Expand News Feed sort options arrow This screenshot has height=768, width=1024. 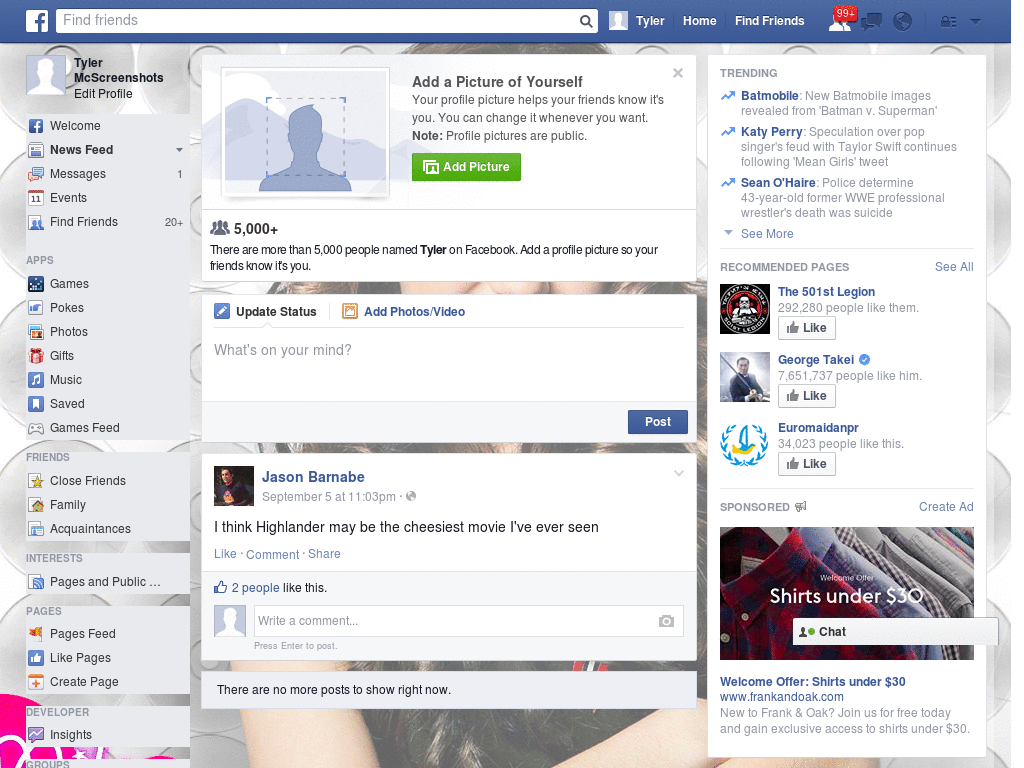179,150
